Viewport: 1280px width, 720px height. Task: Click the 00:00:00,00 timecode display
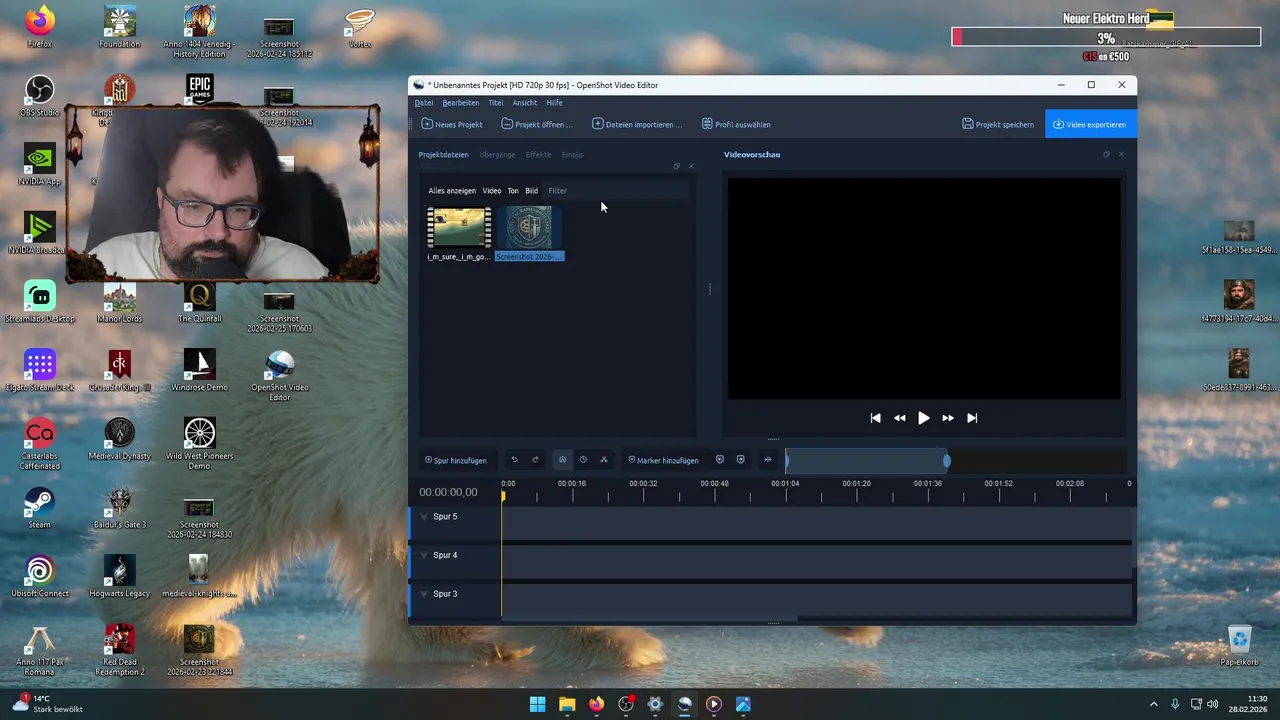(448, 492)
